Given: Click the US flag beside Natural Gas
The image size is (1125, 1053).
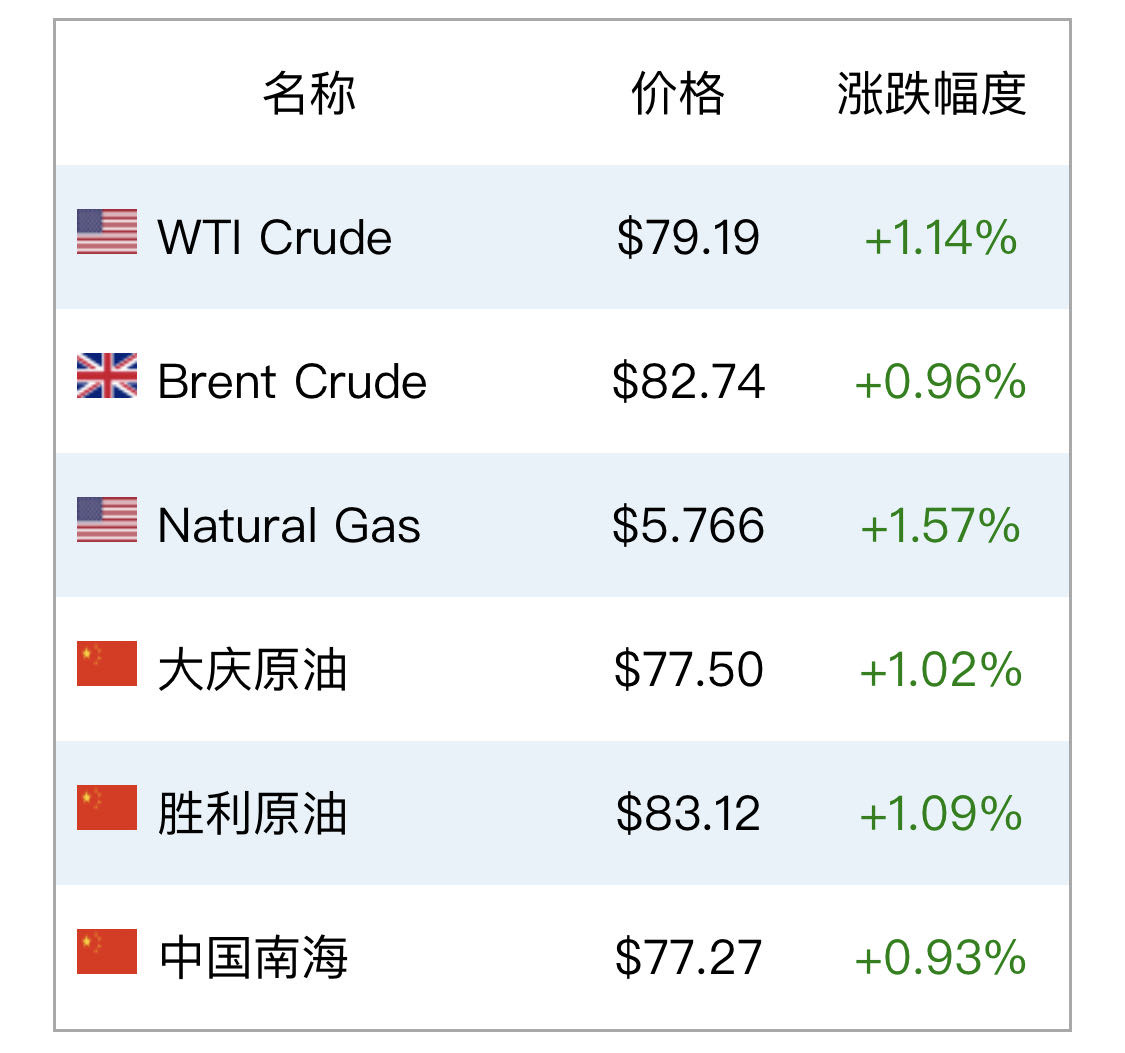Looking at the screenshot, I should [x=107, y=519].
